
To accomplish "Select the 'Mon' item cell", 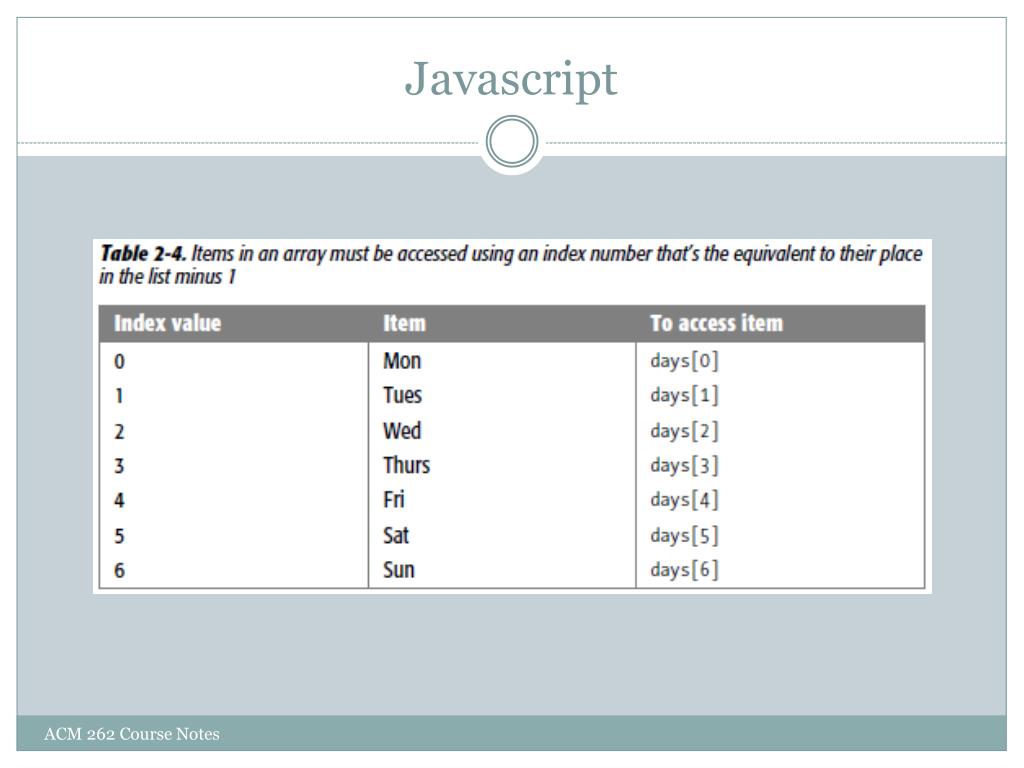I will pos(402,360).
